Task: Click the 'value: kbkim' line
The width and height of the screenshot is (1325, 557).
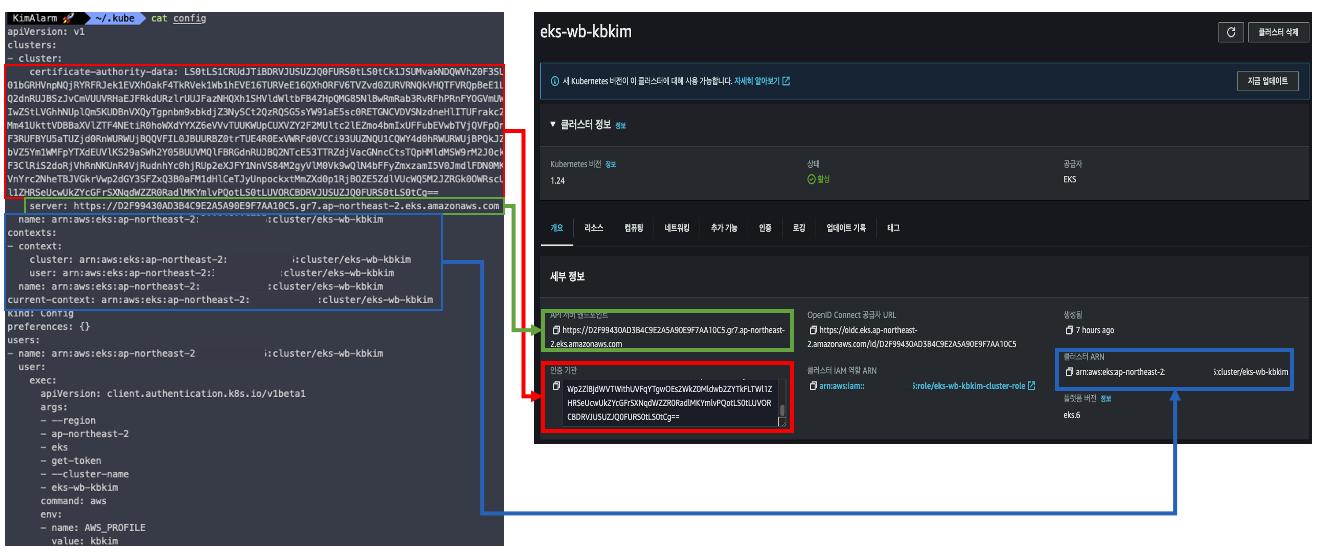Action: tap(85, 540)
